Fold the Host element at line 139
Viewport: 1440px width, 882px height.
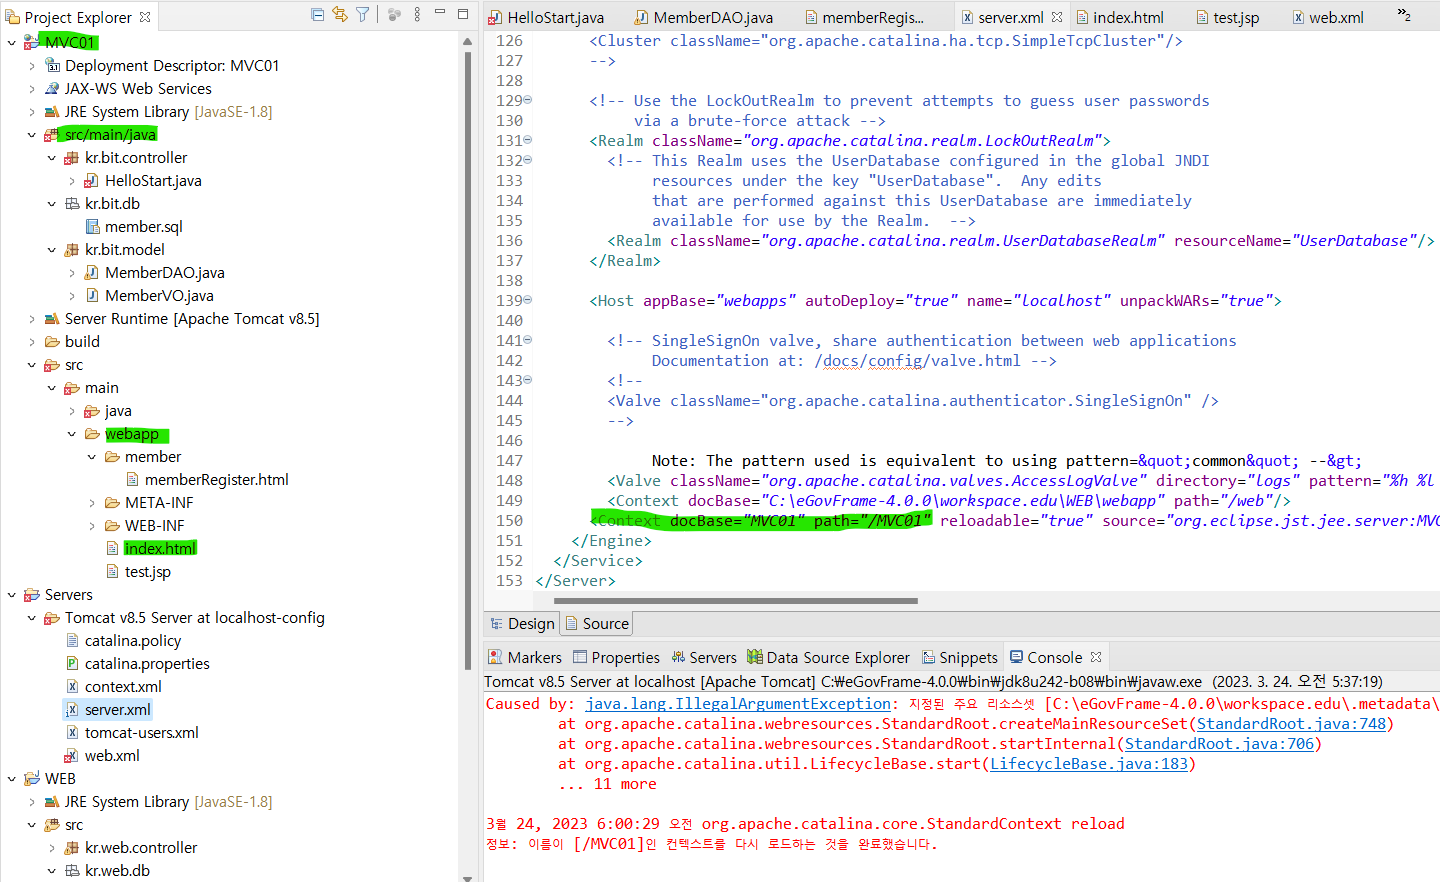pyautogui.click(x=528, y=300)
